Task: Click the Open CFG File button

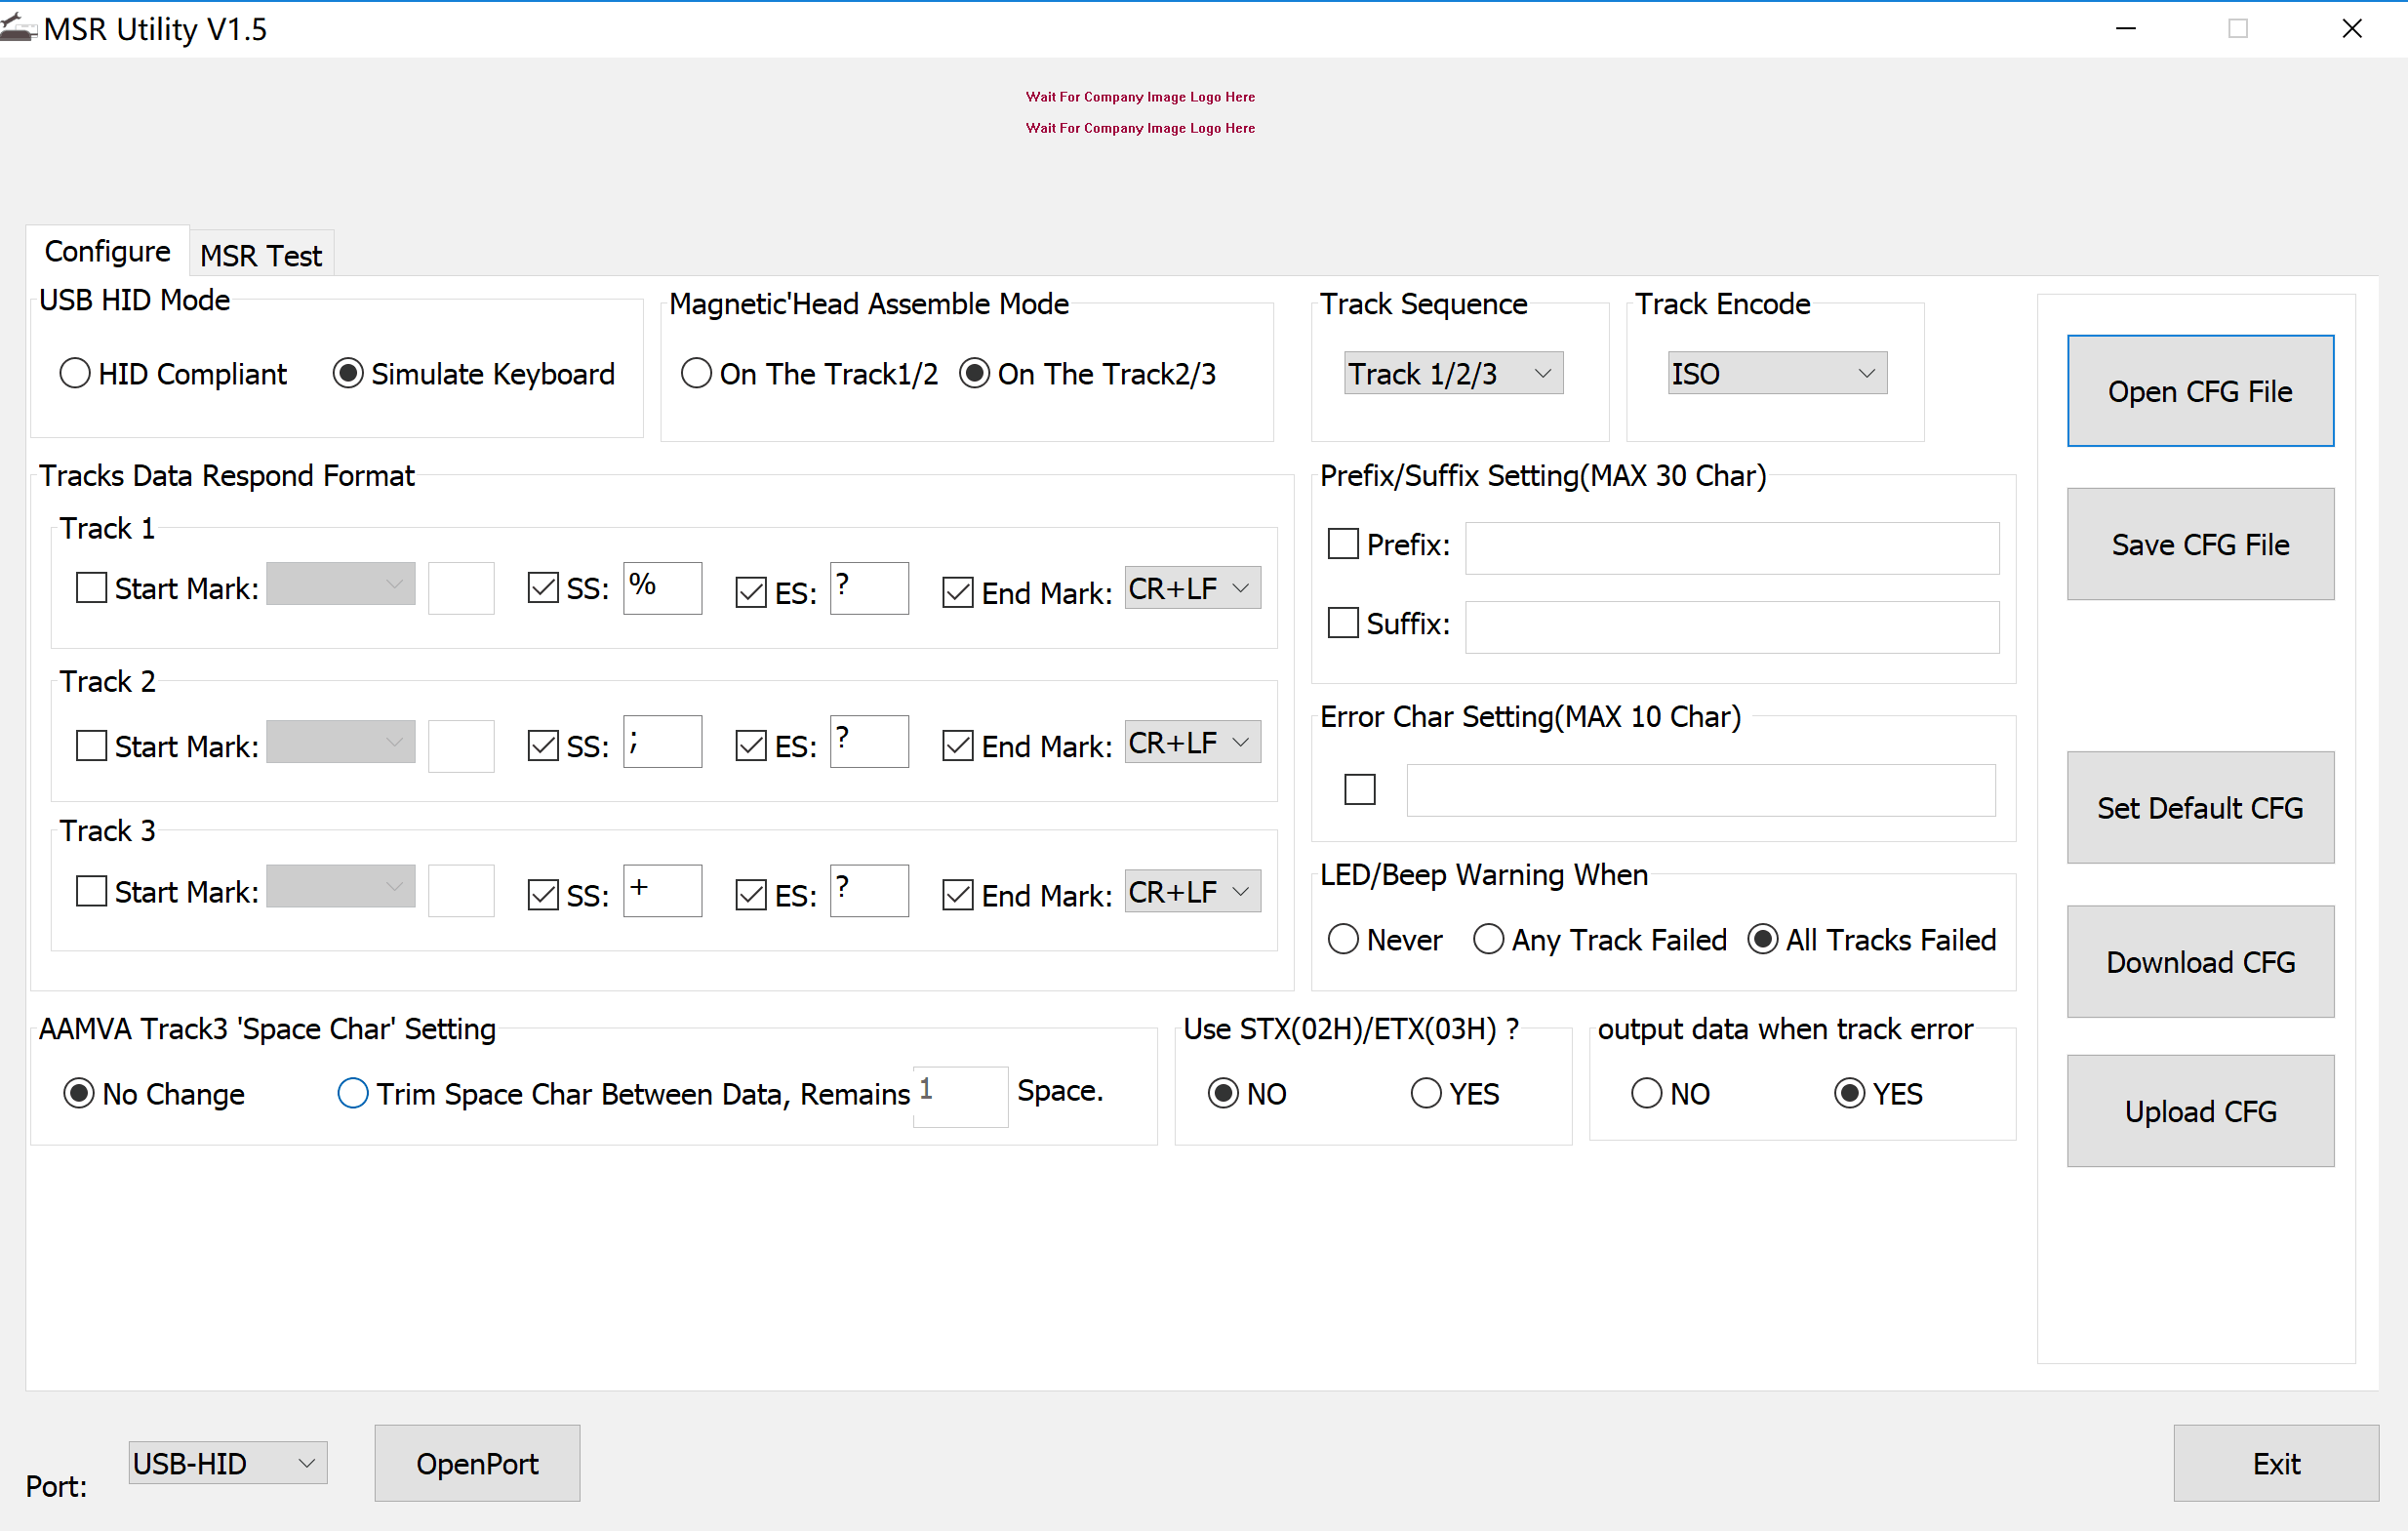Action: 2201,389
